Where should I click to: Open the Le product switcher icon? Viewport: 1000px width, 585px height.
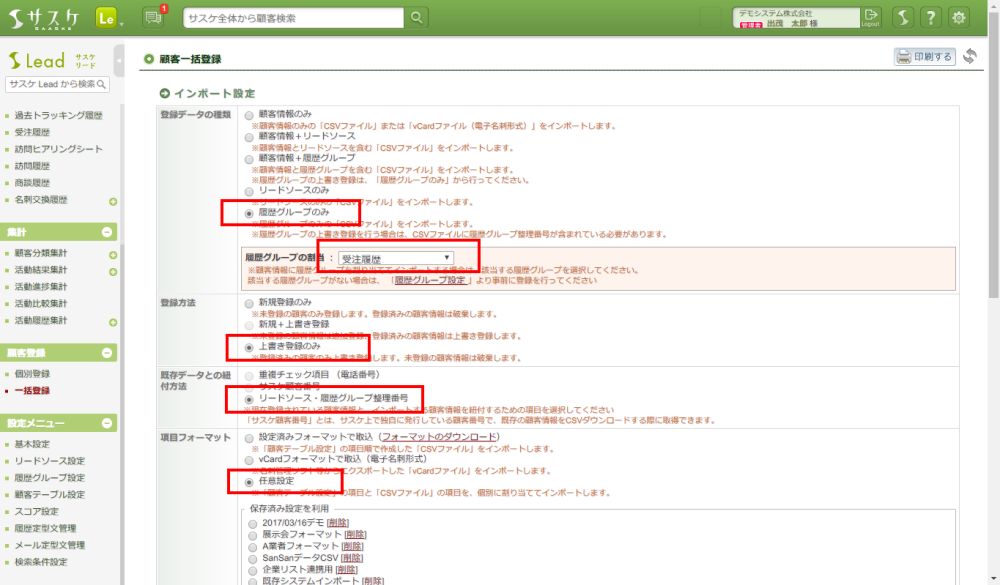click(x=107, y=19)
